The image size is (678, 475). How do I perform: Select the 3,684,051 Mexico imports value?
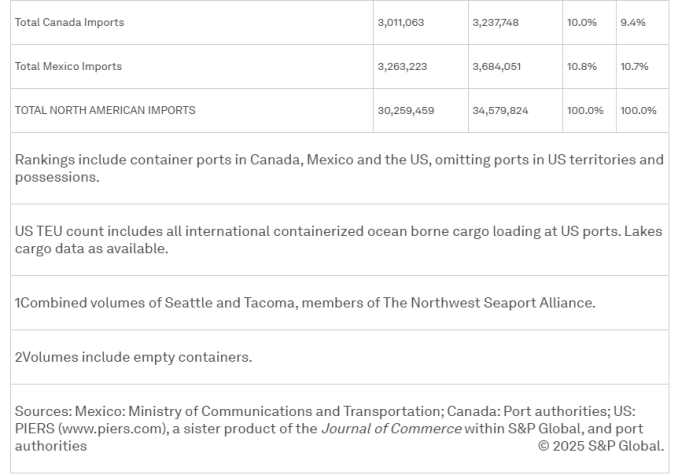coord(496,67)
